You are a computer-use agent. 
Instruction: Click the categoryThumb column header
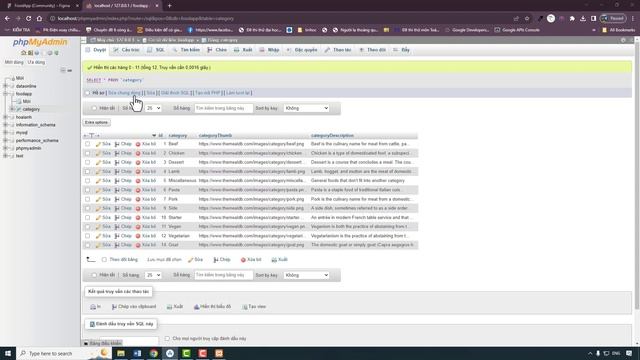pyautogui.click(x=215, y=136)
